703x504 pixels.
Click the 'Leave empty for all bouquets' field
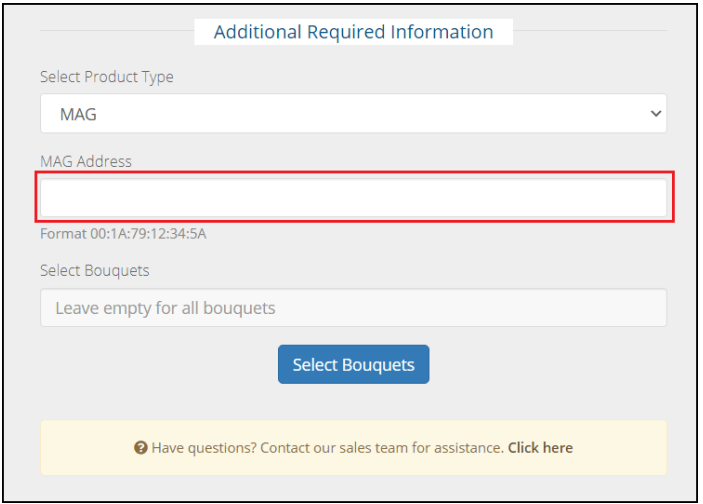[x=353, y=308]
